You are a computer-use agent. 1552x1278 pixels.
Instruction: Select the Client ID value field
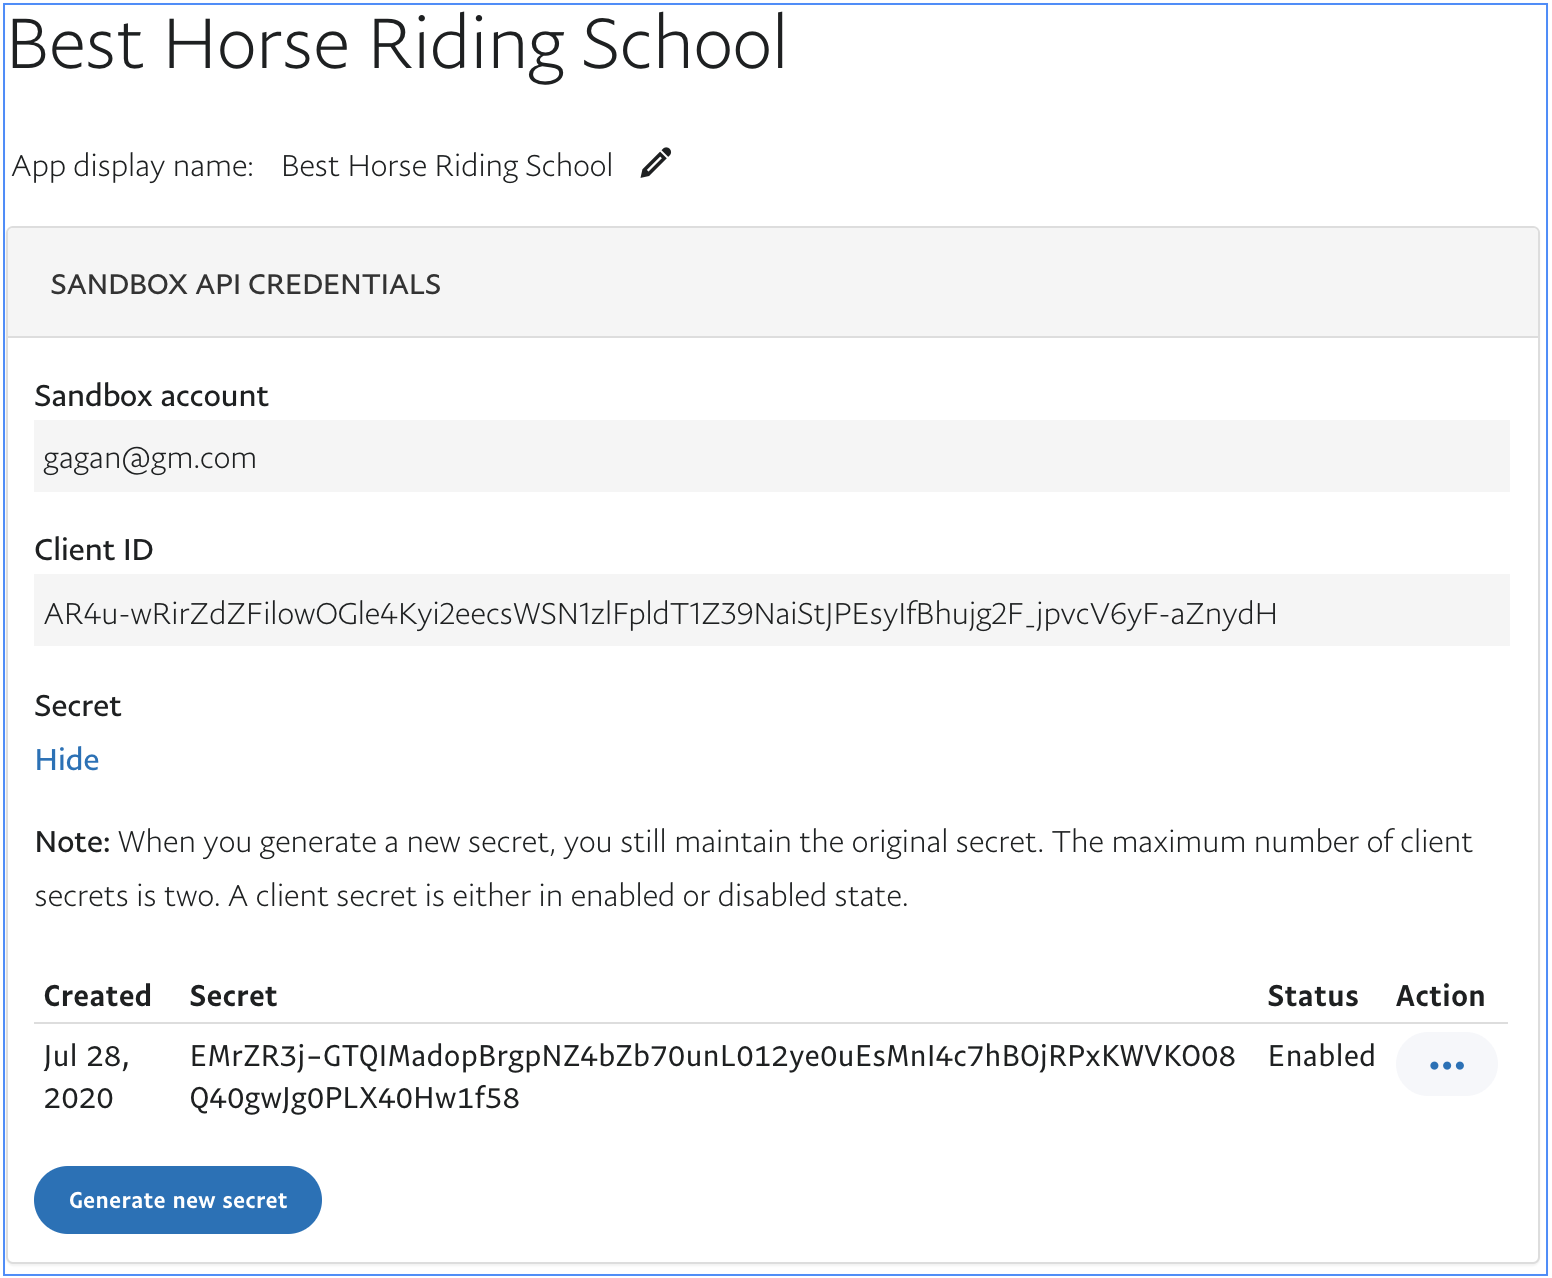point(772,611)
